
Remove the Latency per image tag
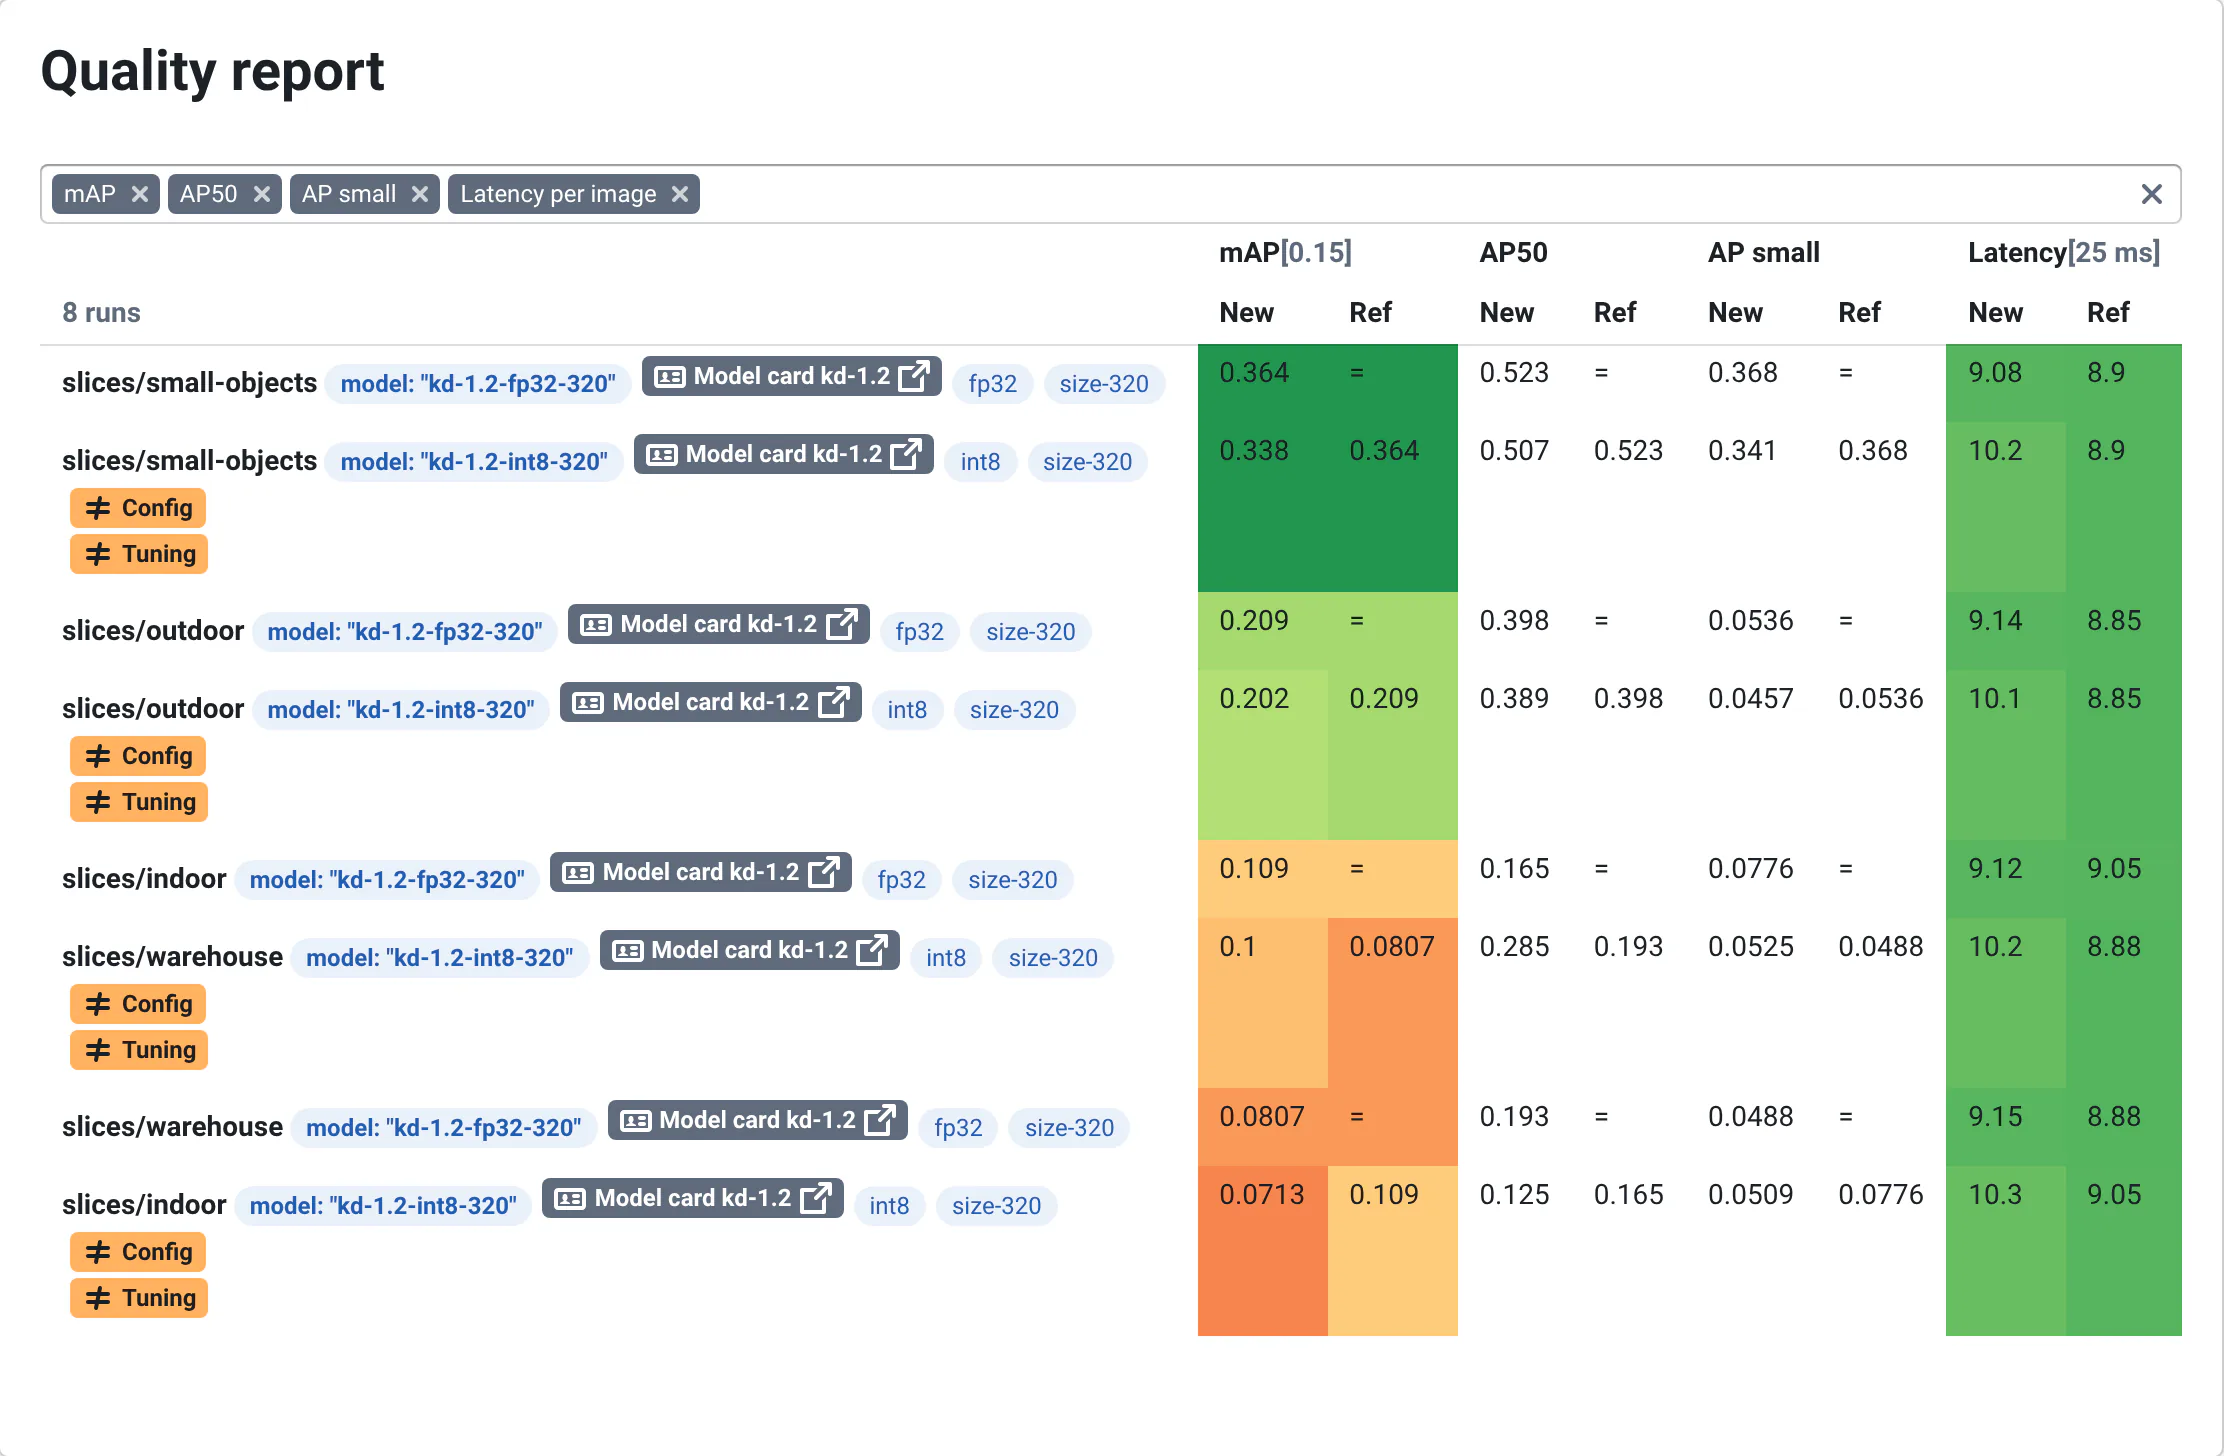point(680,194)
